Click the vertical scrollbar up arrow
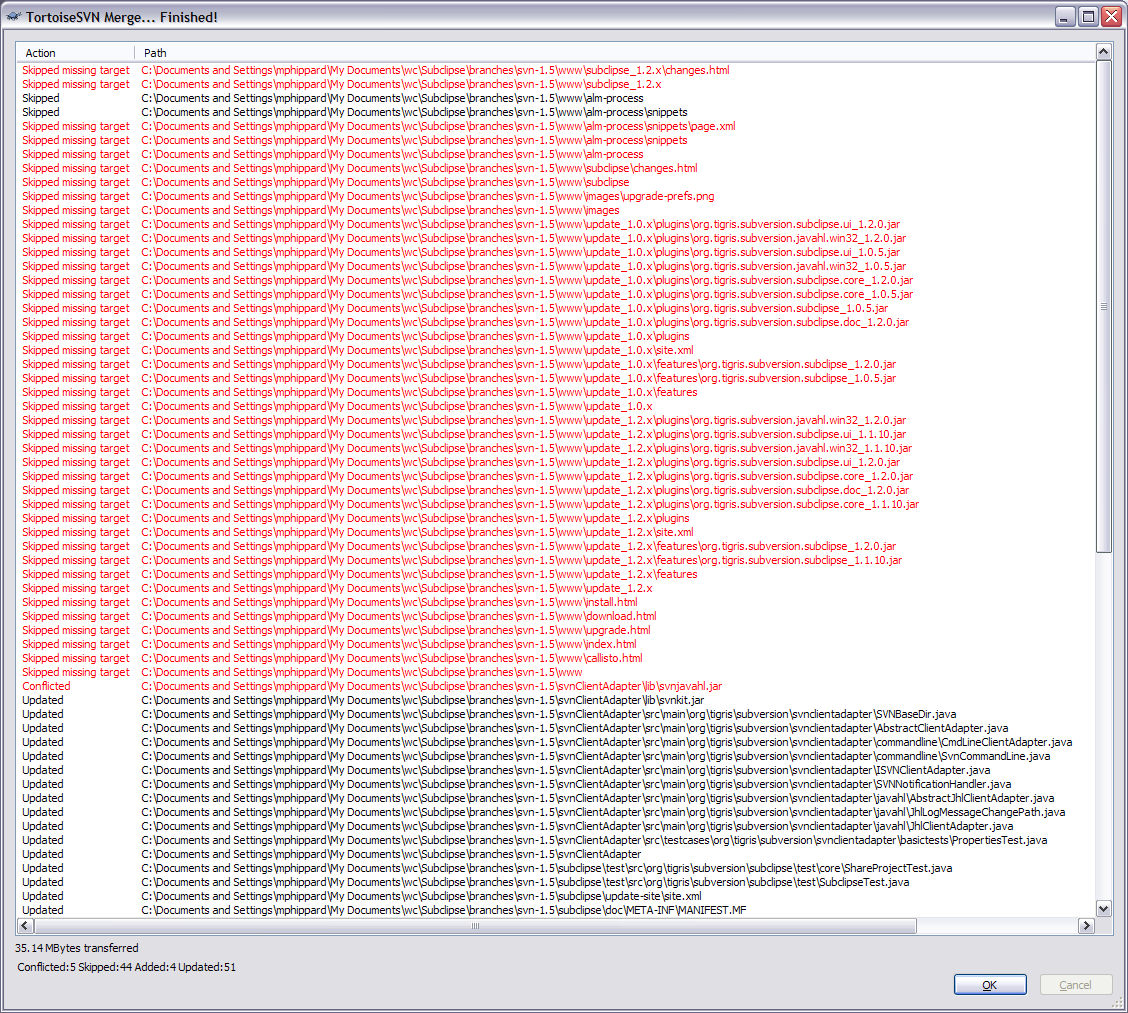1128x1013 pixels. [x=1103, y=52]
